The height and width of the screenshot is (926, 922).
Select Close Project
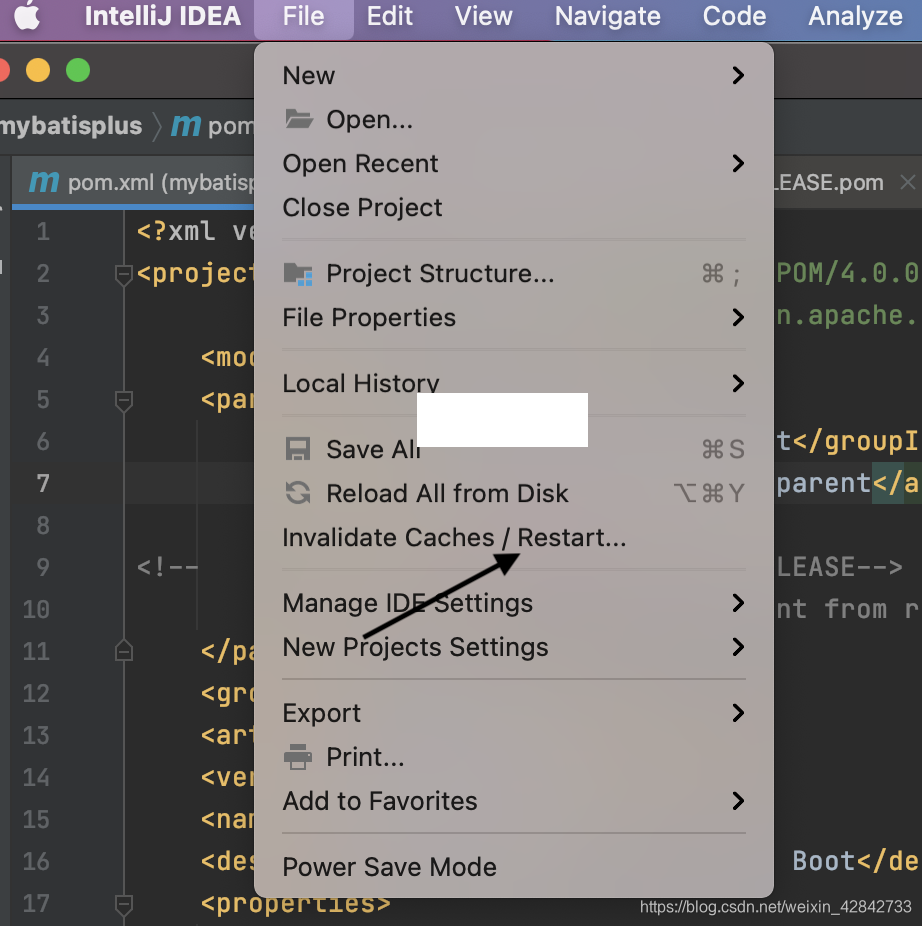pos(514,208)
